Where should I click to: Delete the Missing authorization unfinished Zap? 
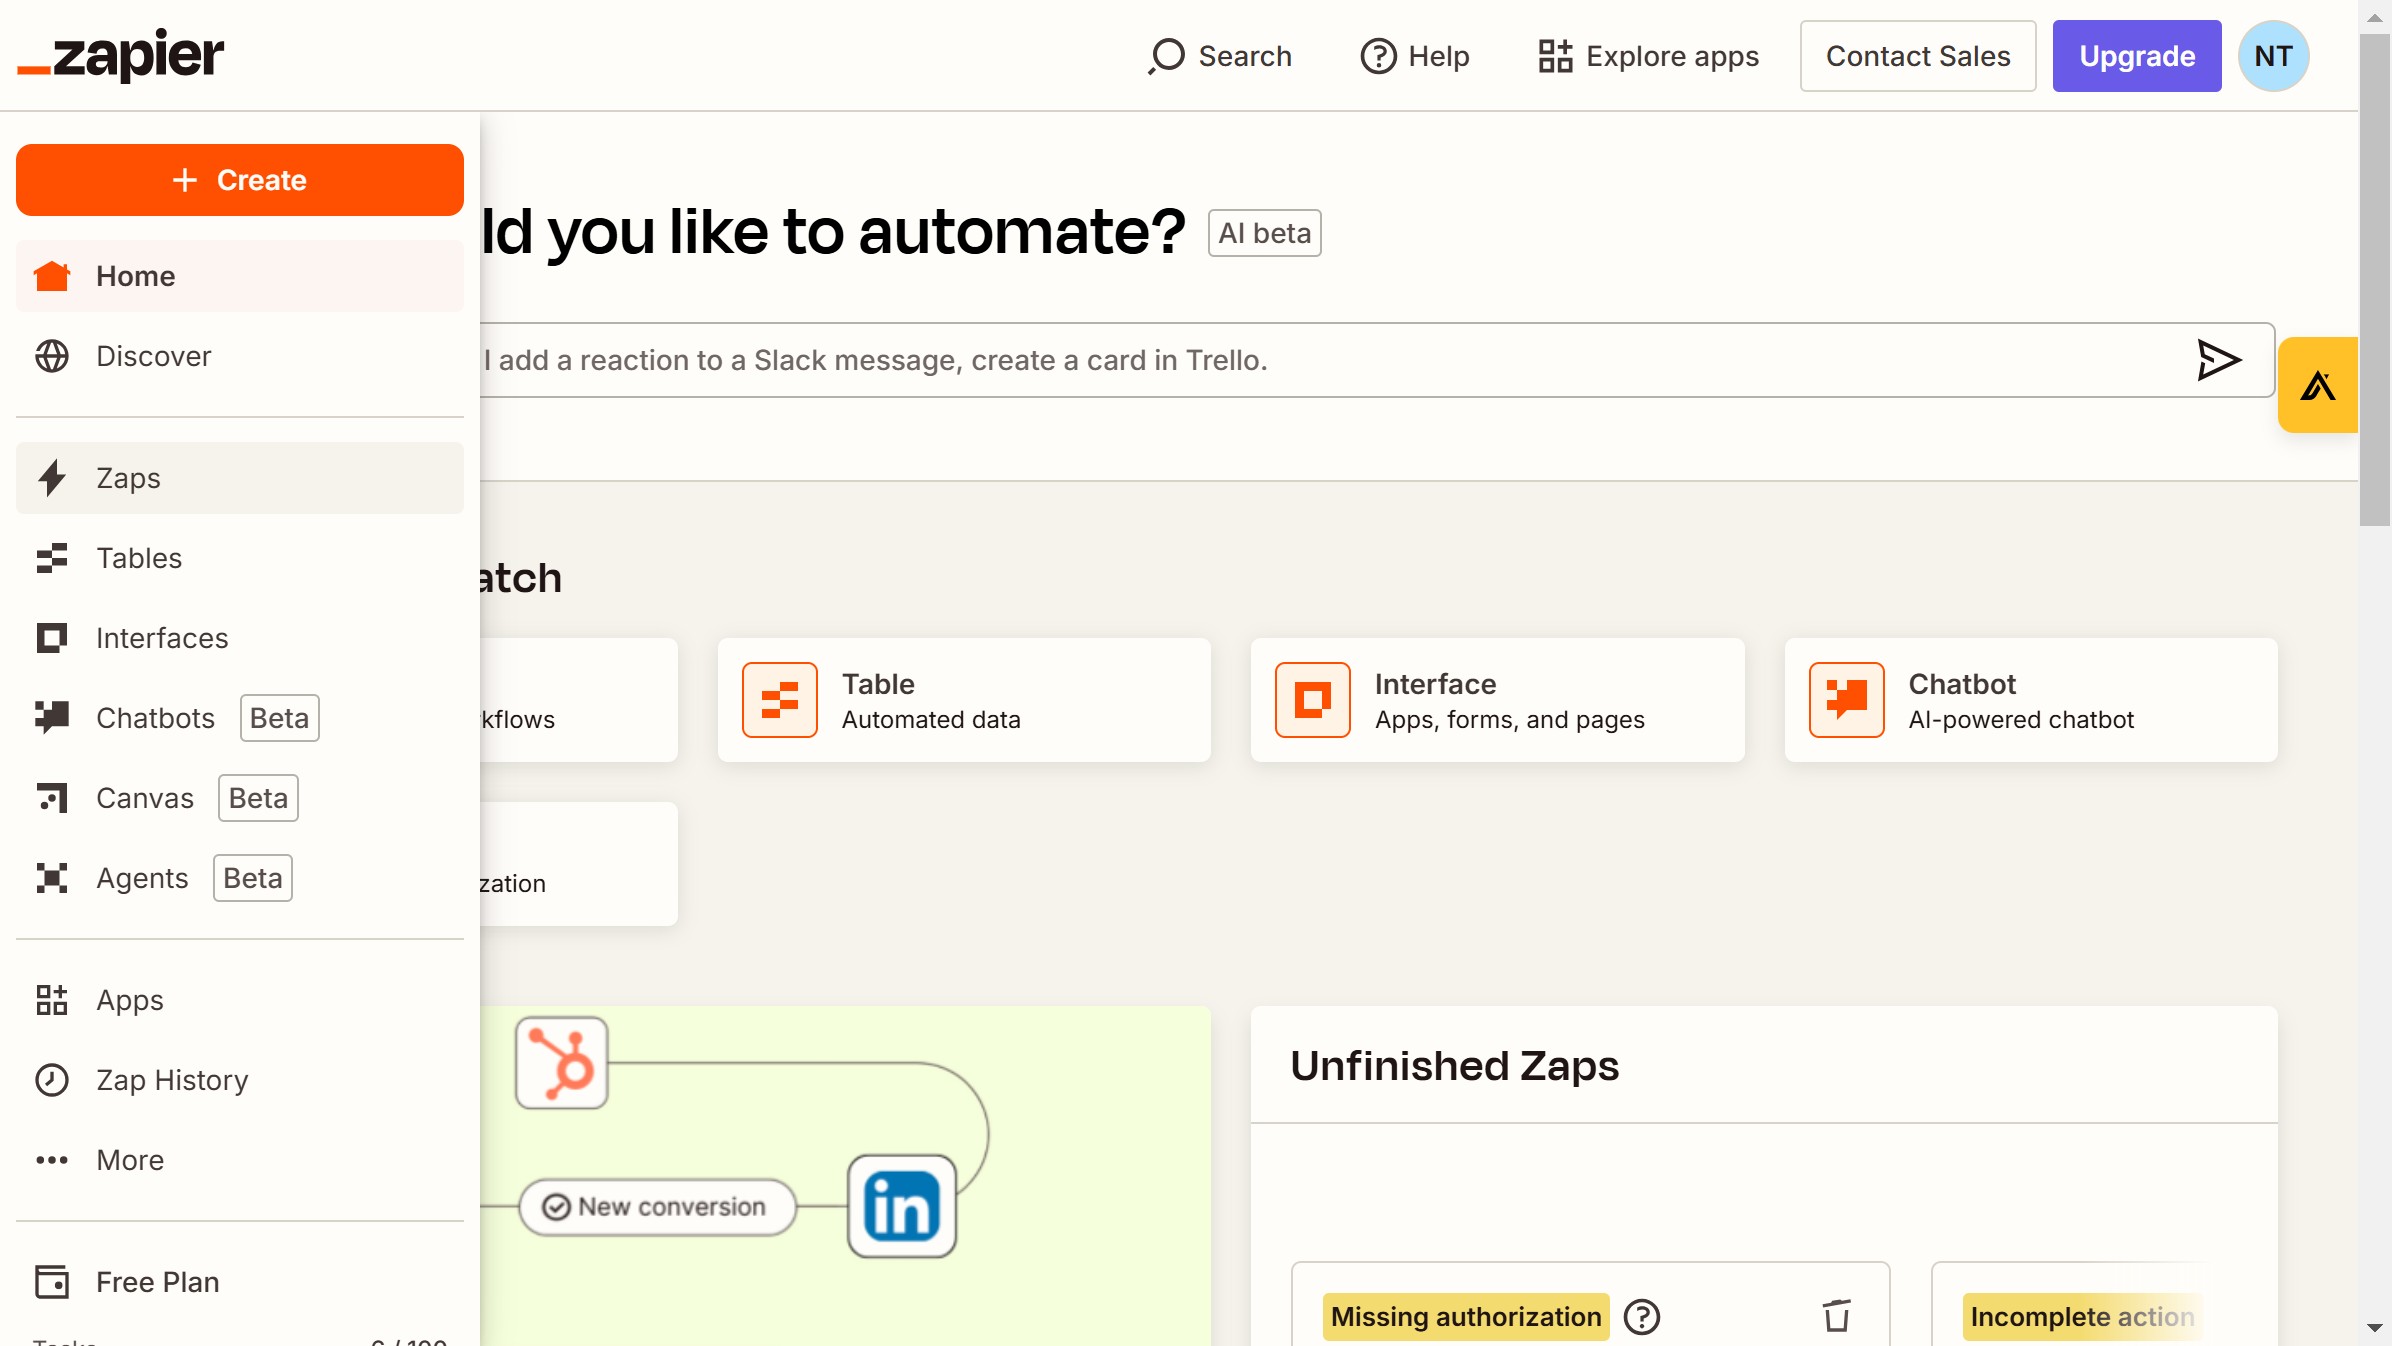pyautogui.click(x=1836, y=1316)
